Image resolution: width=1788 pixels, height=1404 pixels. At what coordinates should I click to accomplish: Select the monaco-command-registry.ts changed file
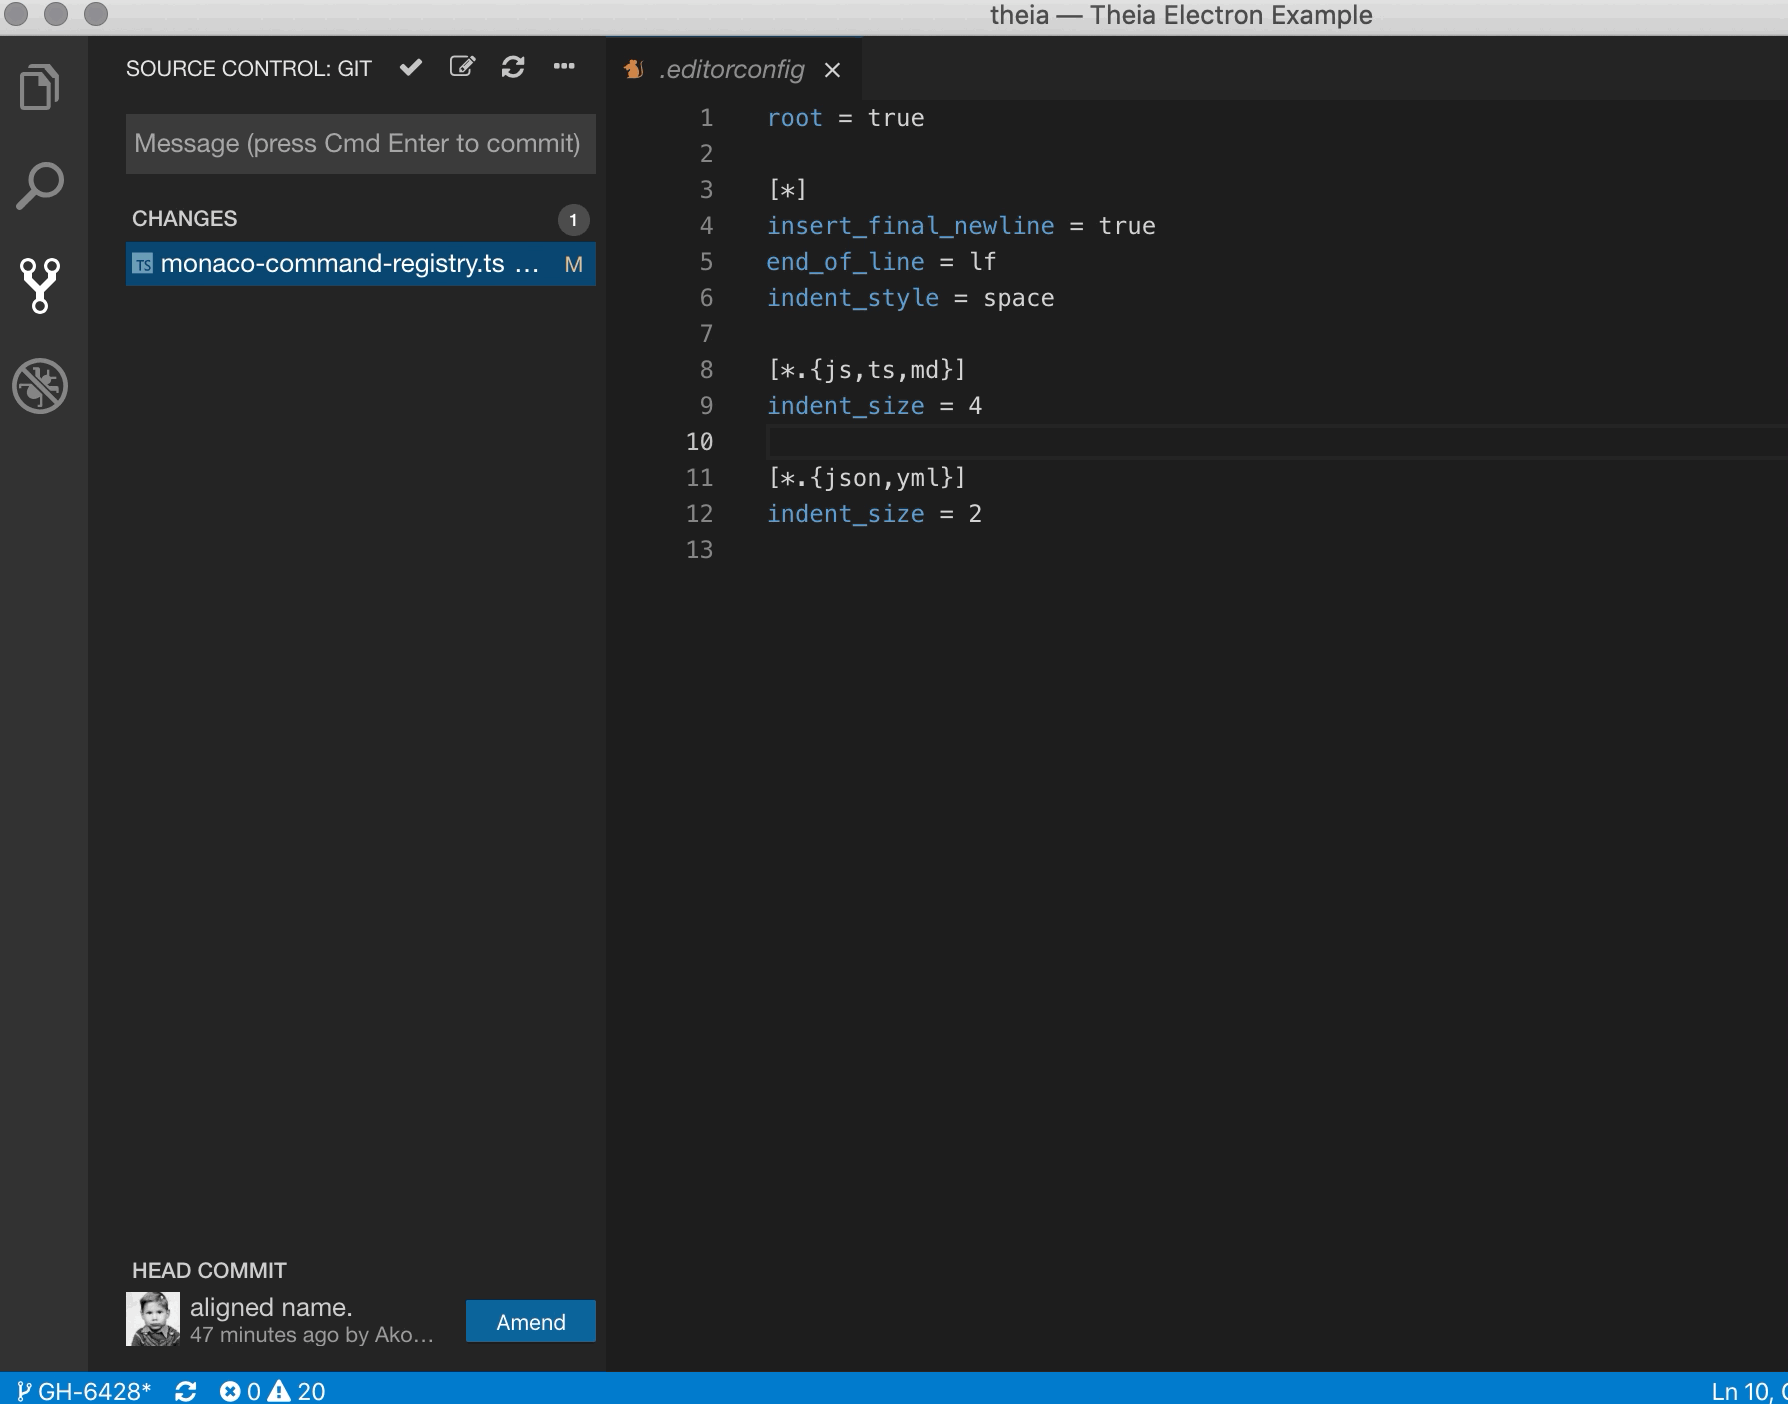[x=361, y=264]
